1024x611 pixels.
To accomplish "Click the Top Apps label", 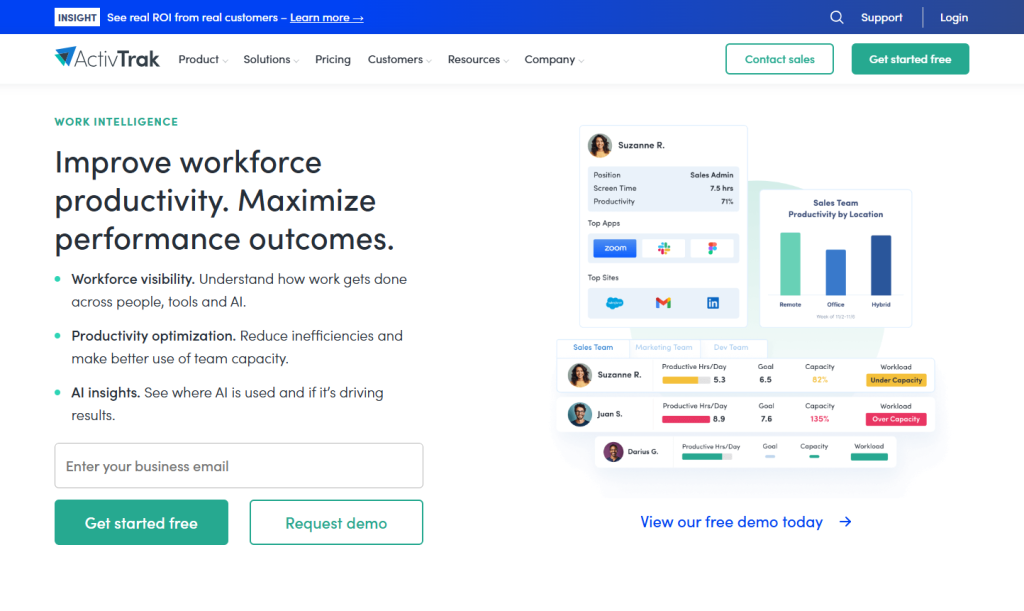I will pos(603,223).
